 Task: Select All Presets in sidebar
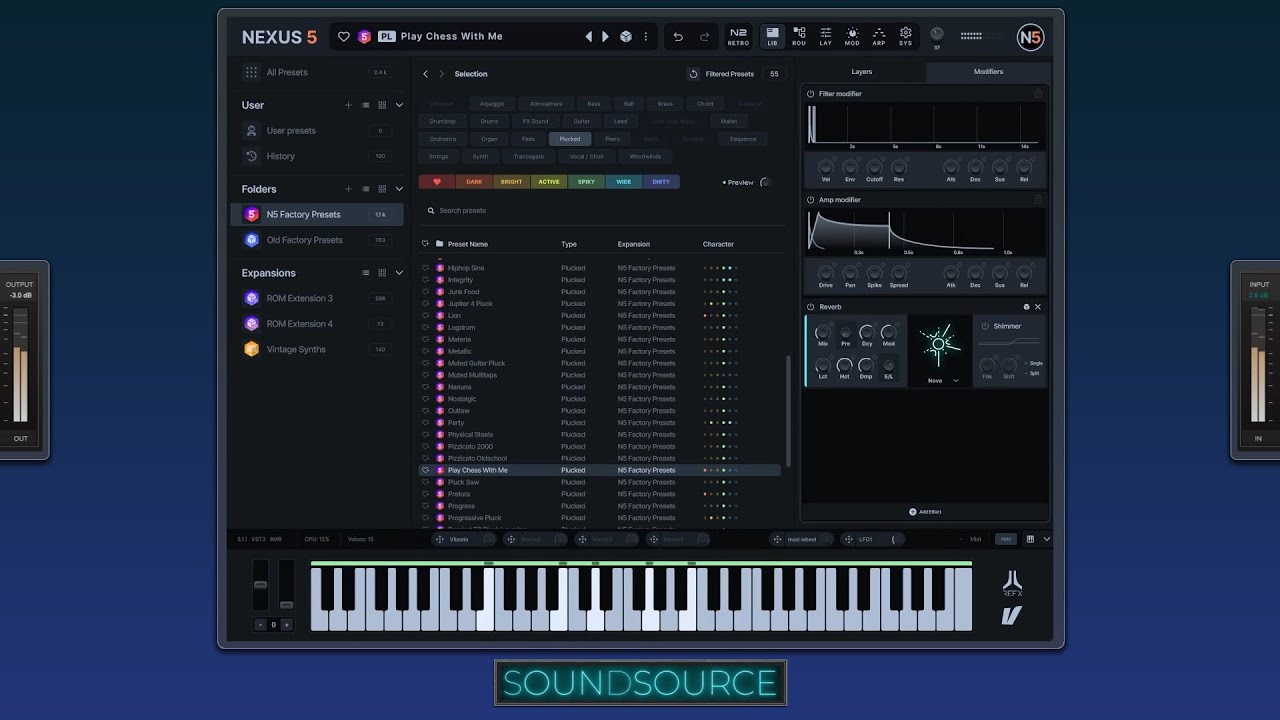(318, 73)
